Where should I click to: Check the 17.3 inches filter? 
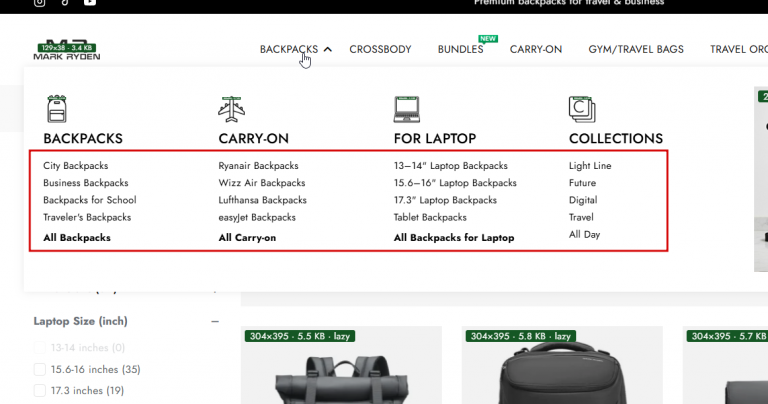(x=40, y=390)
